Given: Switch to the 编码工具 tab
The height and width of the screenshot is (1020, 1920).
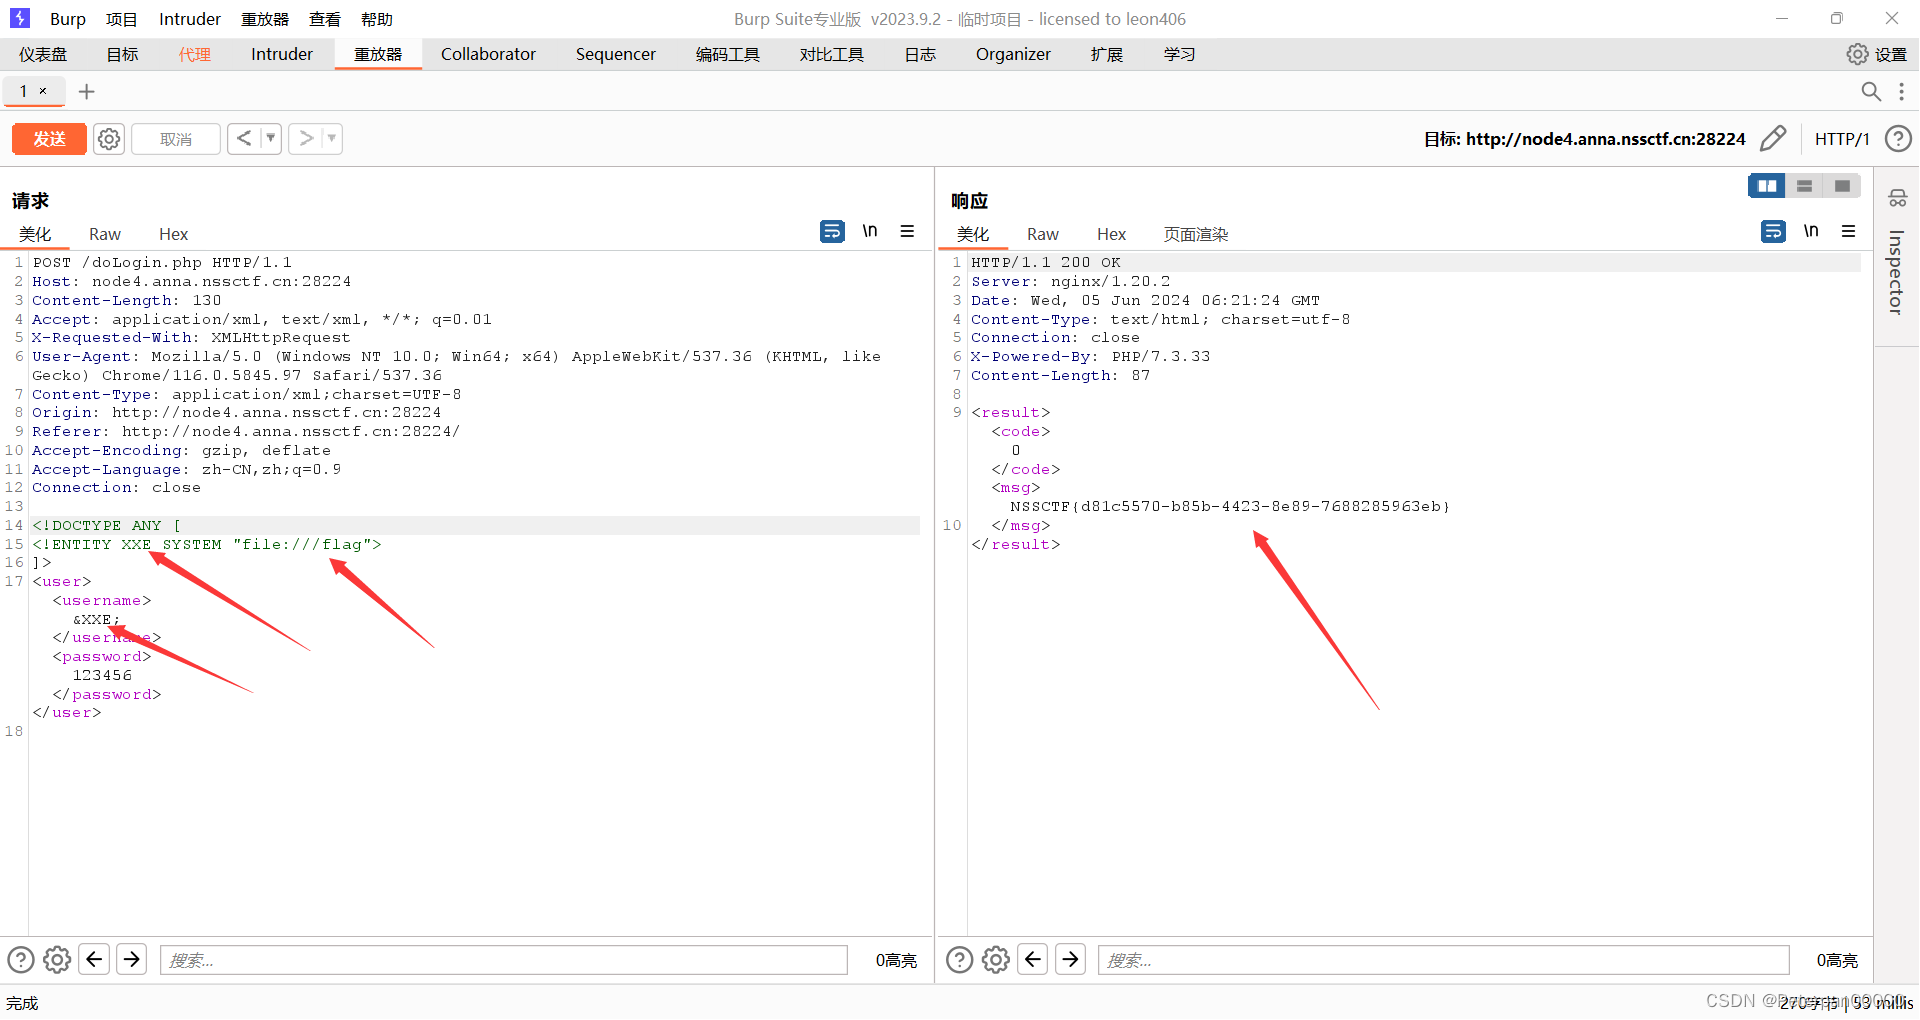Looking at the screenshot, I should (x=728, y=54).
